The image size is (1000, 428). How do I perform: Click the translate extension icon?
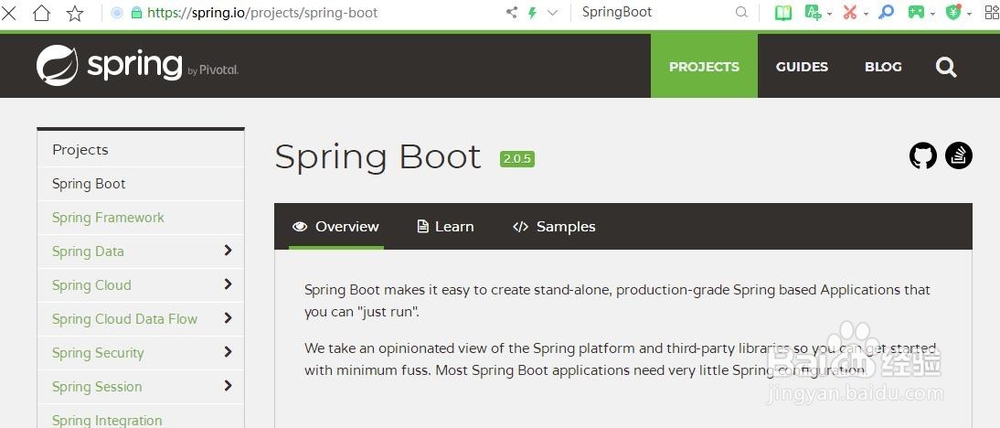tap(812, 13)
